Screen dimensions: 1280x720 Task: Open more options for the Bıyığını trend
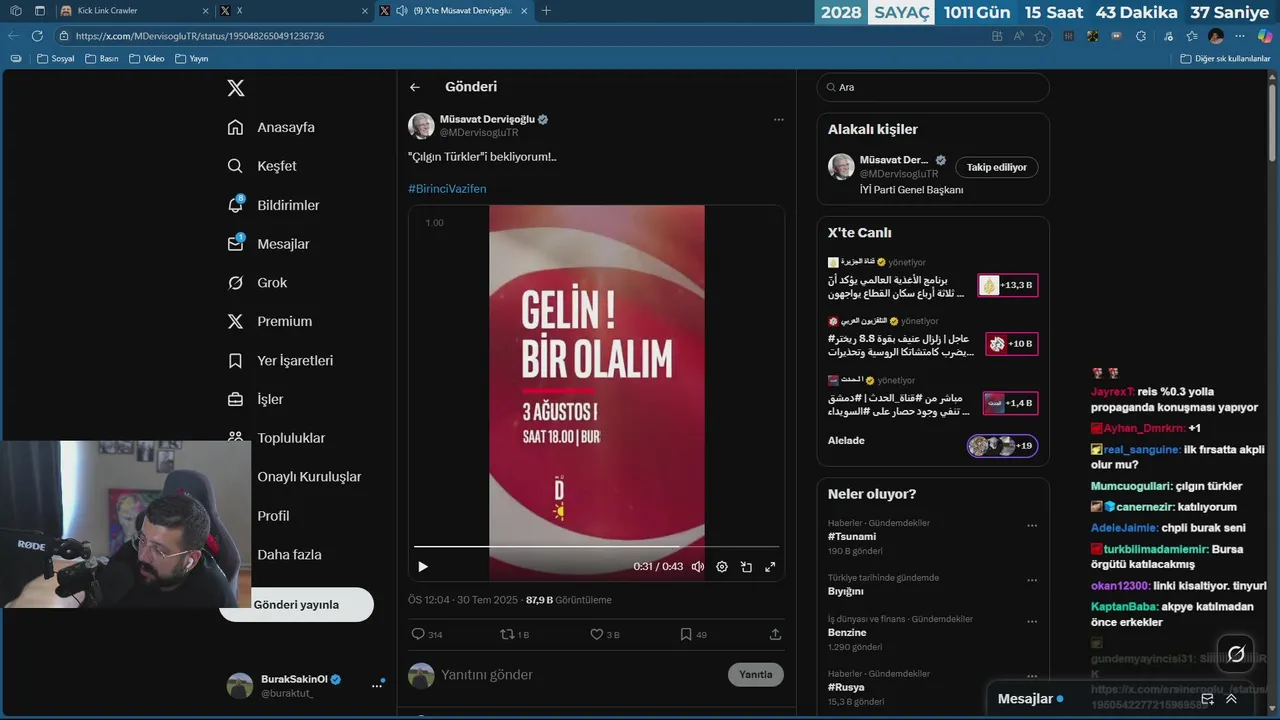point(1032,579)
